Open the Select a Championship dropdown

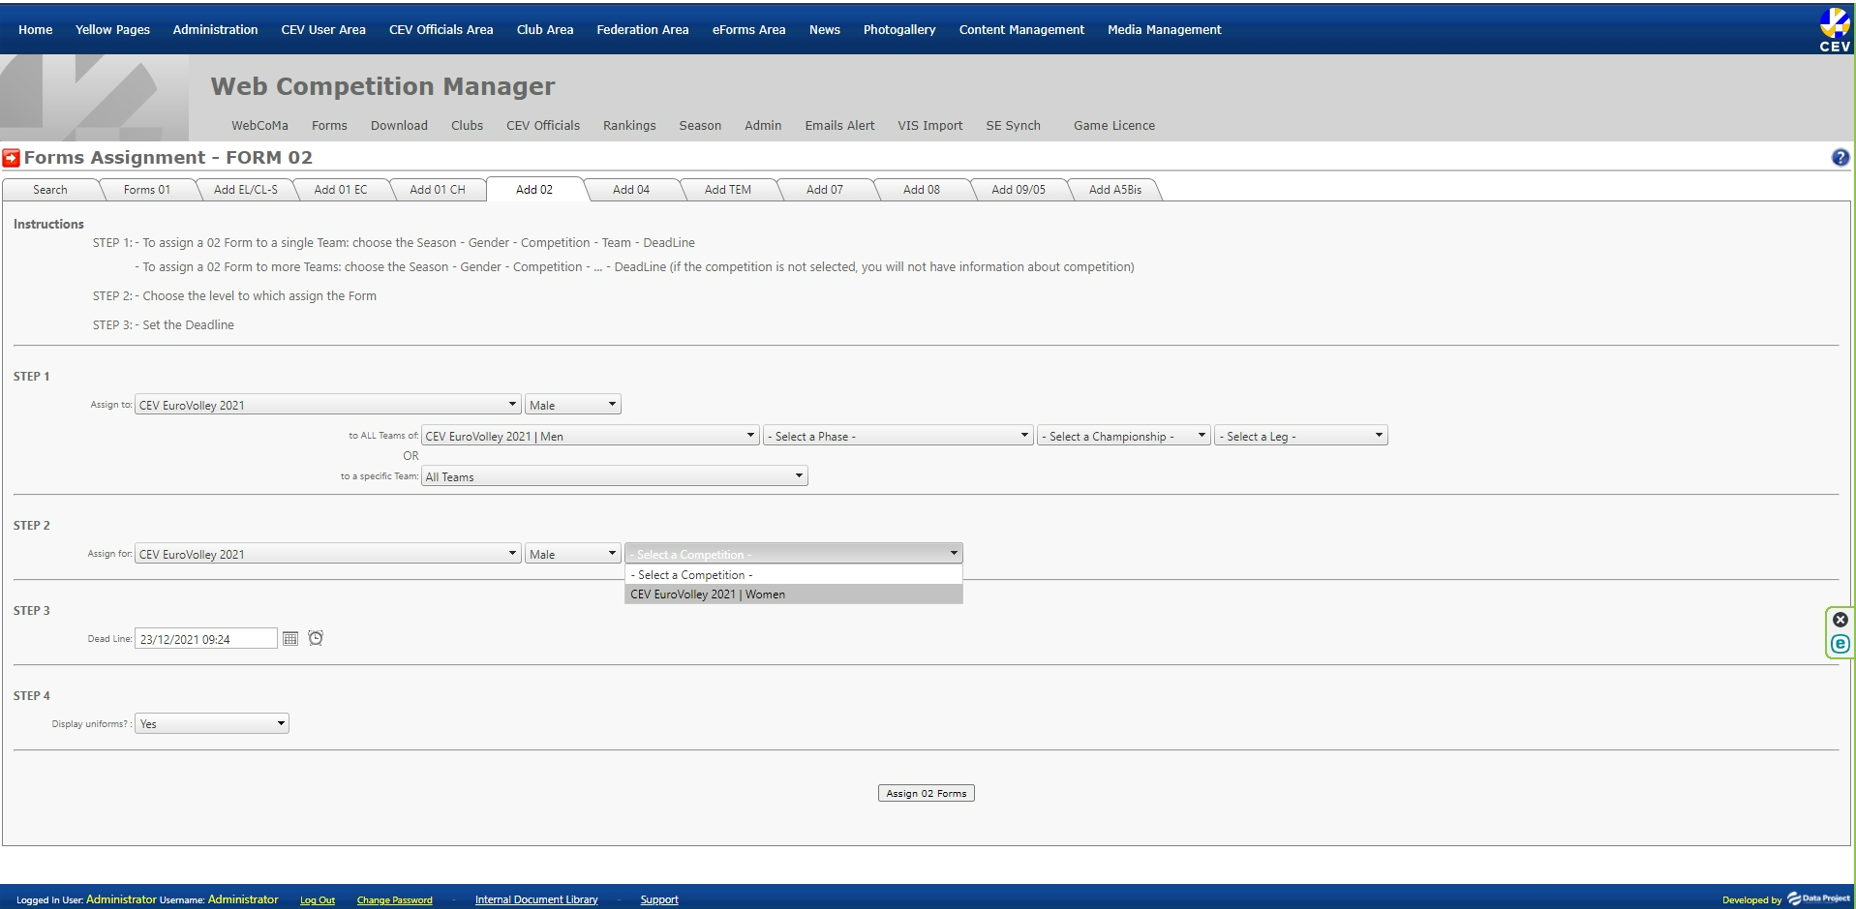pos(1123,436)
